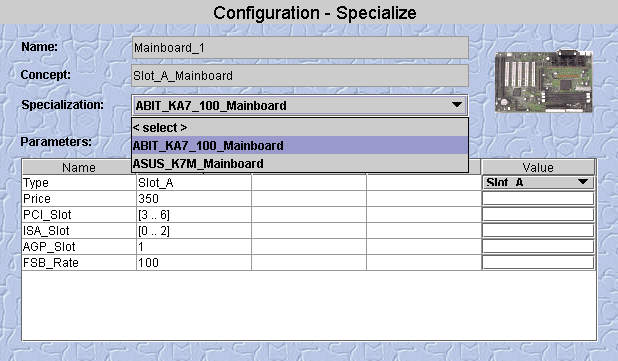This screenshot has width=618, height=361.
Task: Click the 350 cell in Price row
Action: tap(194, 199)
